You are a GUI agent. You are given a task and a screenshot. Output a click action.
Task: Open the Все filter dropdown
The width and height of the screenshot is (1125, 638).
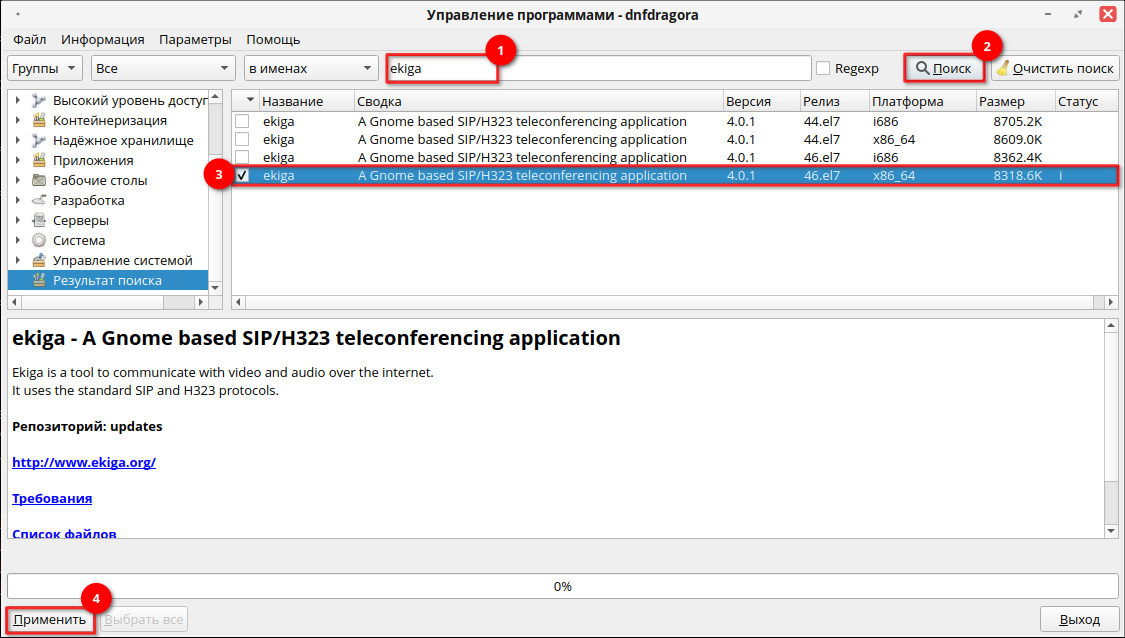tap(164, 68)
